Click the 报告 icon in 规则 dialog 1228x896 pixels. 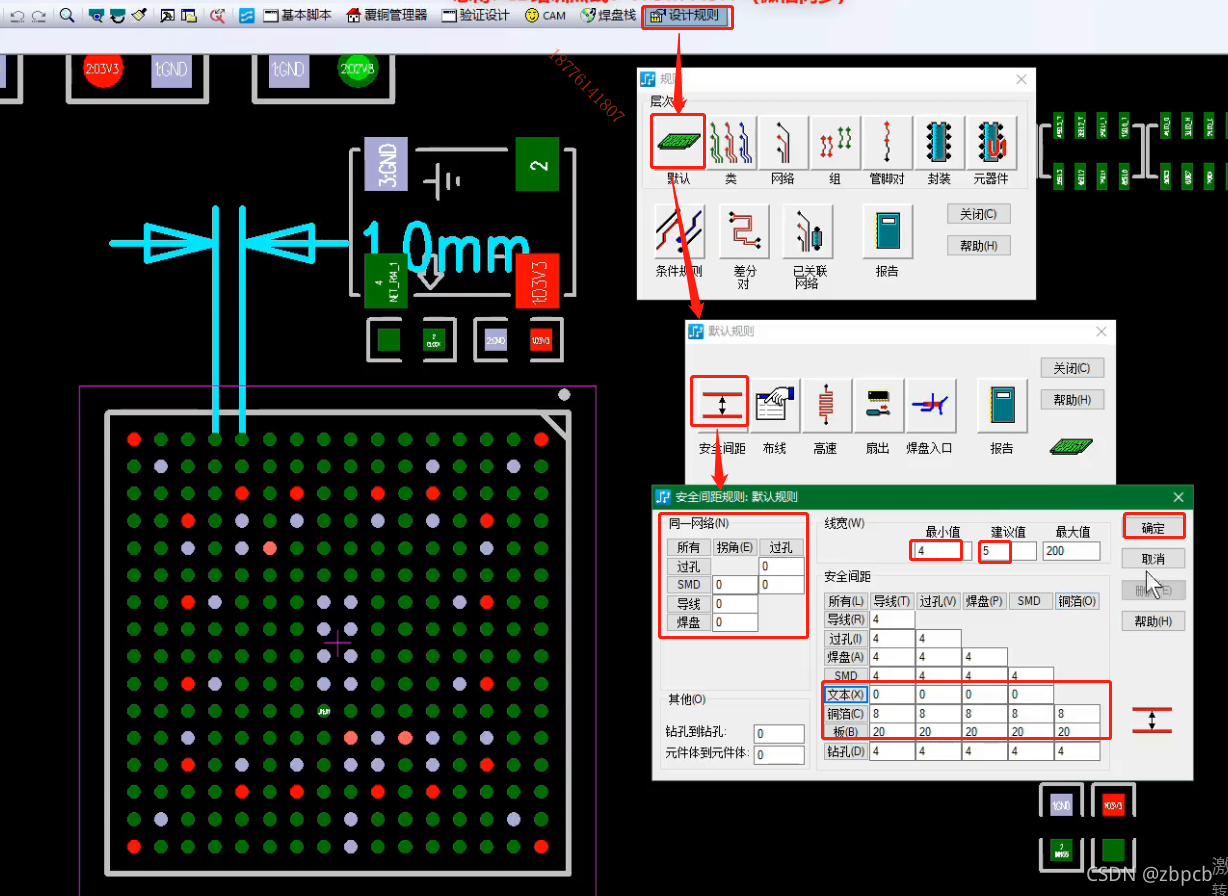click(886, 232)
